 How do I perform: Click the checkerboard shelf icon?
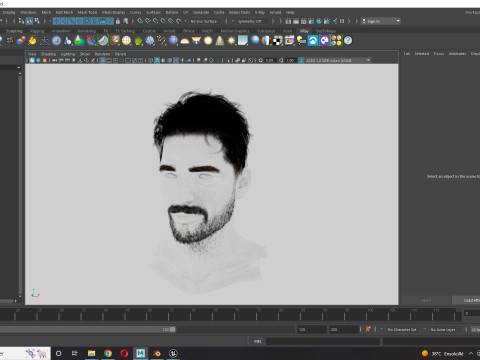tap(278, 41)
